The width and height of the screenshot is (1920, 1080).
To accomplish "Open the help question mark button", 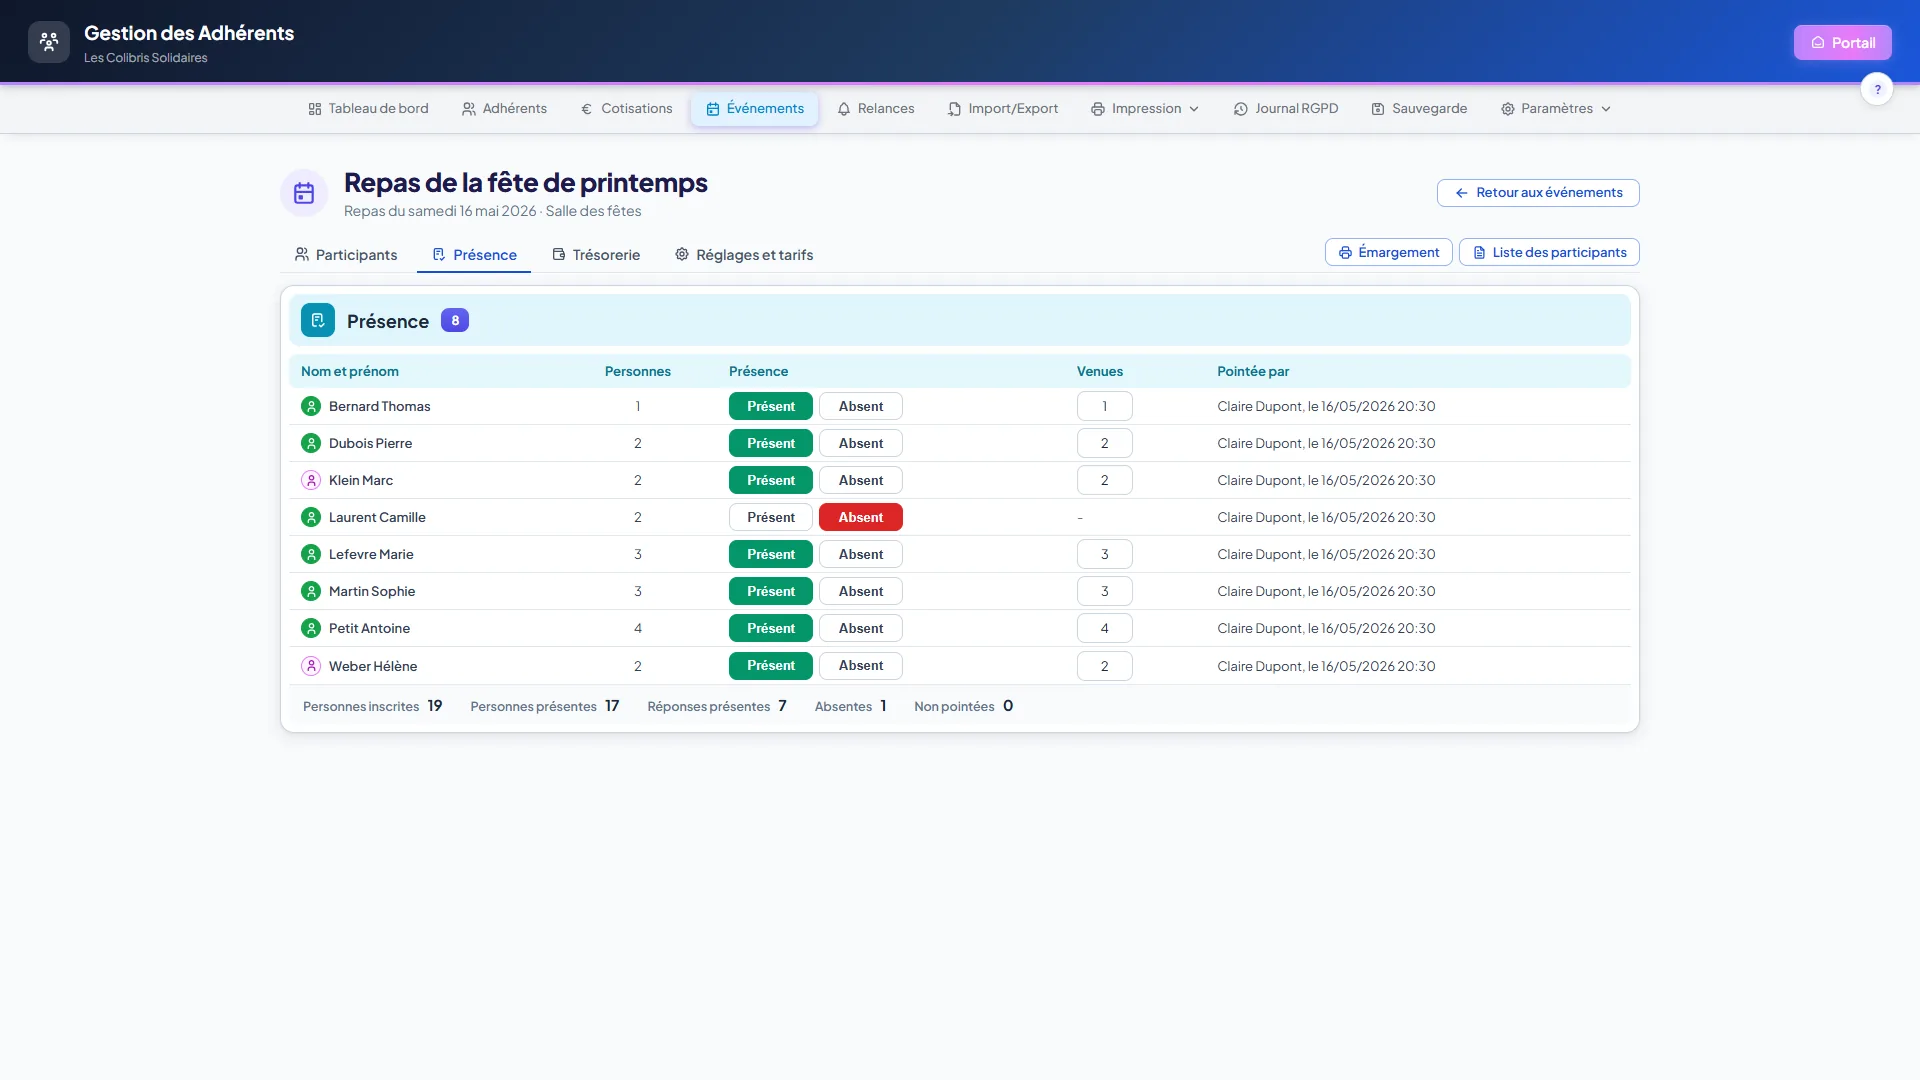I will tap(1877, 89).
